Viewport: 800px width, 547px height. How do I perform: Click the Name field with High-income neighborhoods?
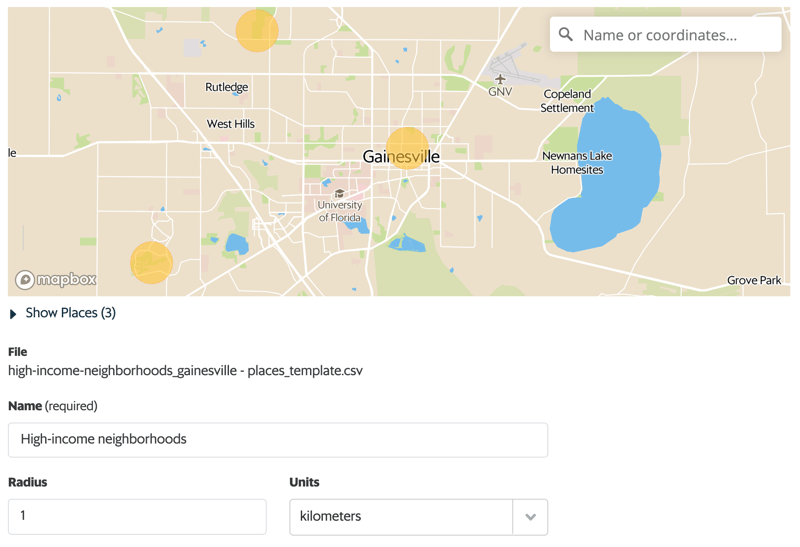click(x=278, y=440)
